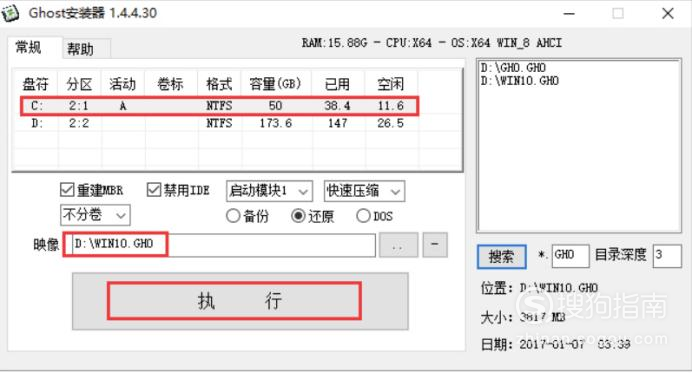Click the 活动 column header

coord(123,84)
